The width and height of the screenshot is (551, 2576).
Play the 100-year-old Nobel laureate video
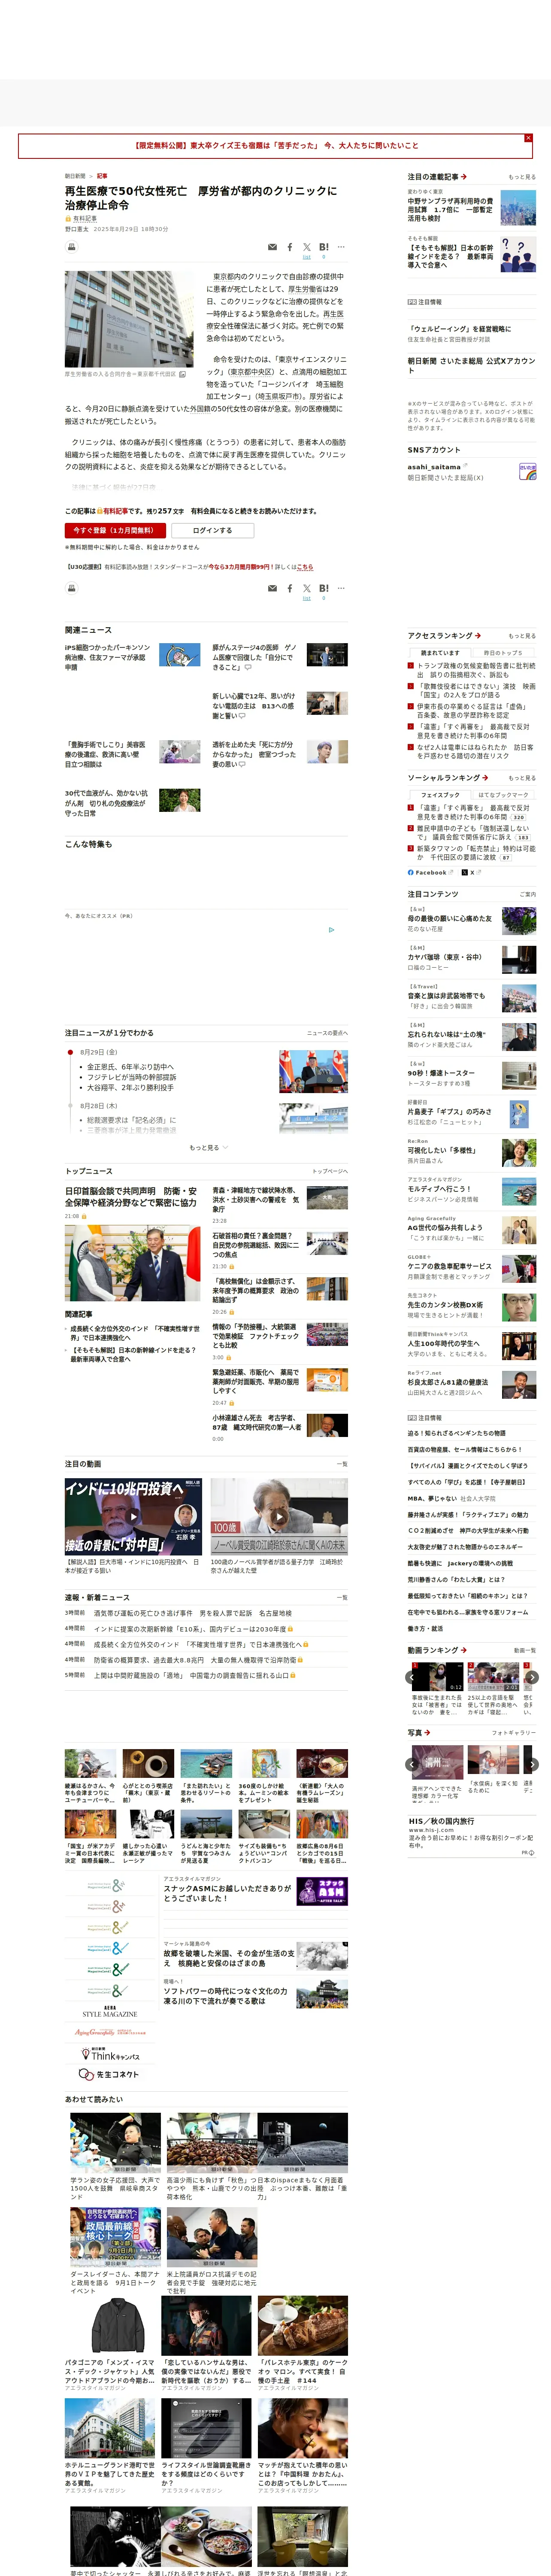tap(279, 1517)
